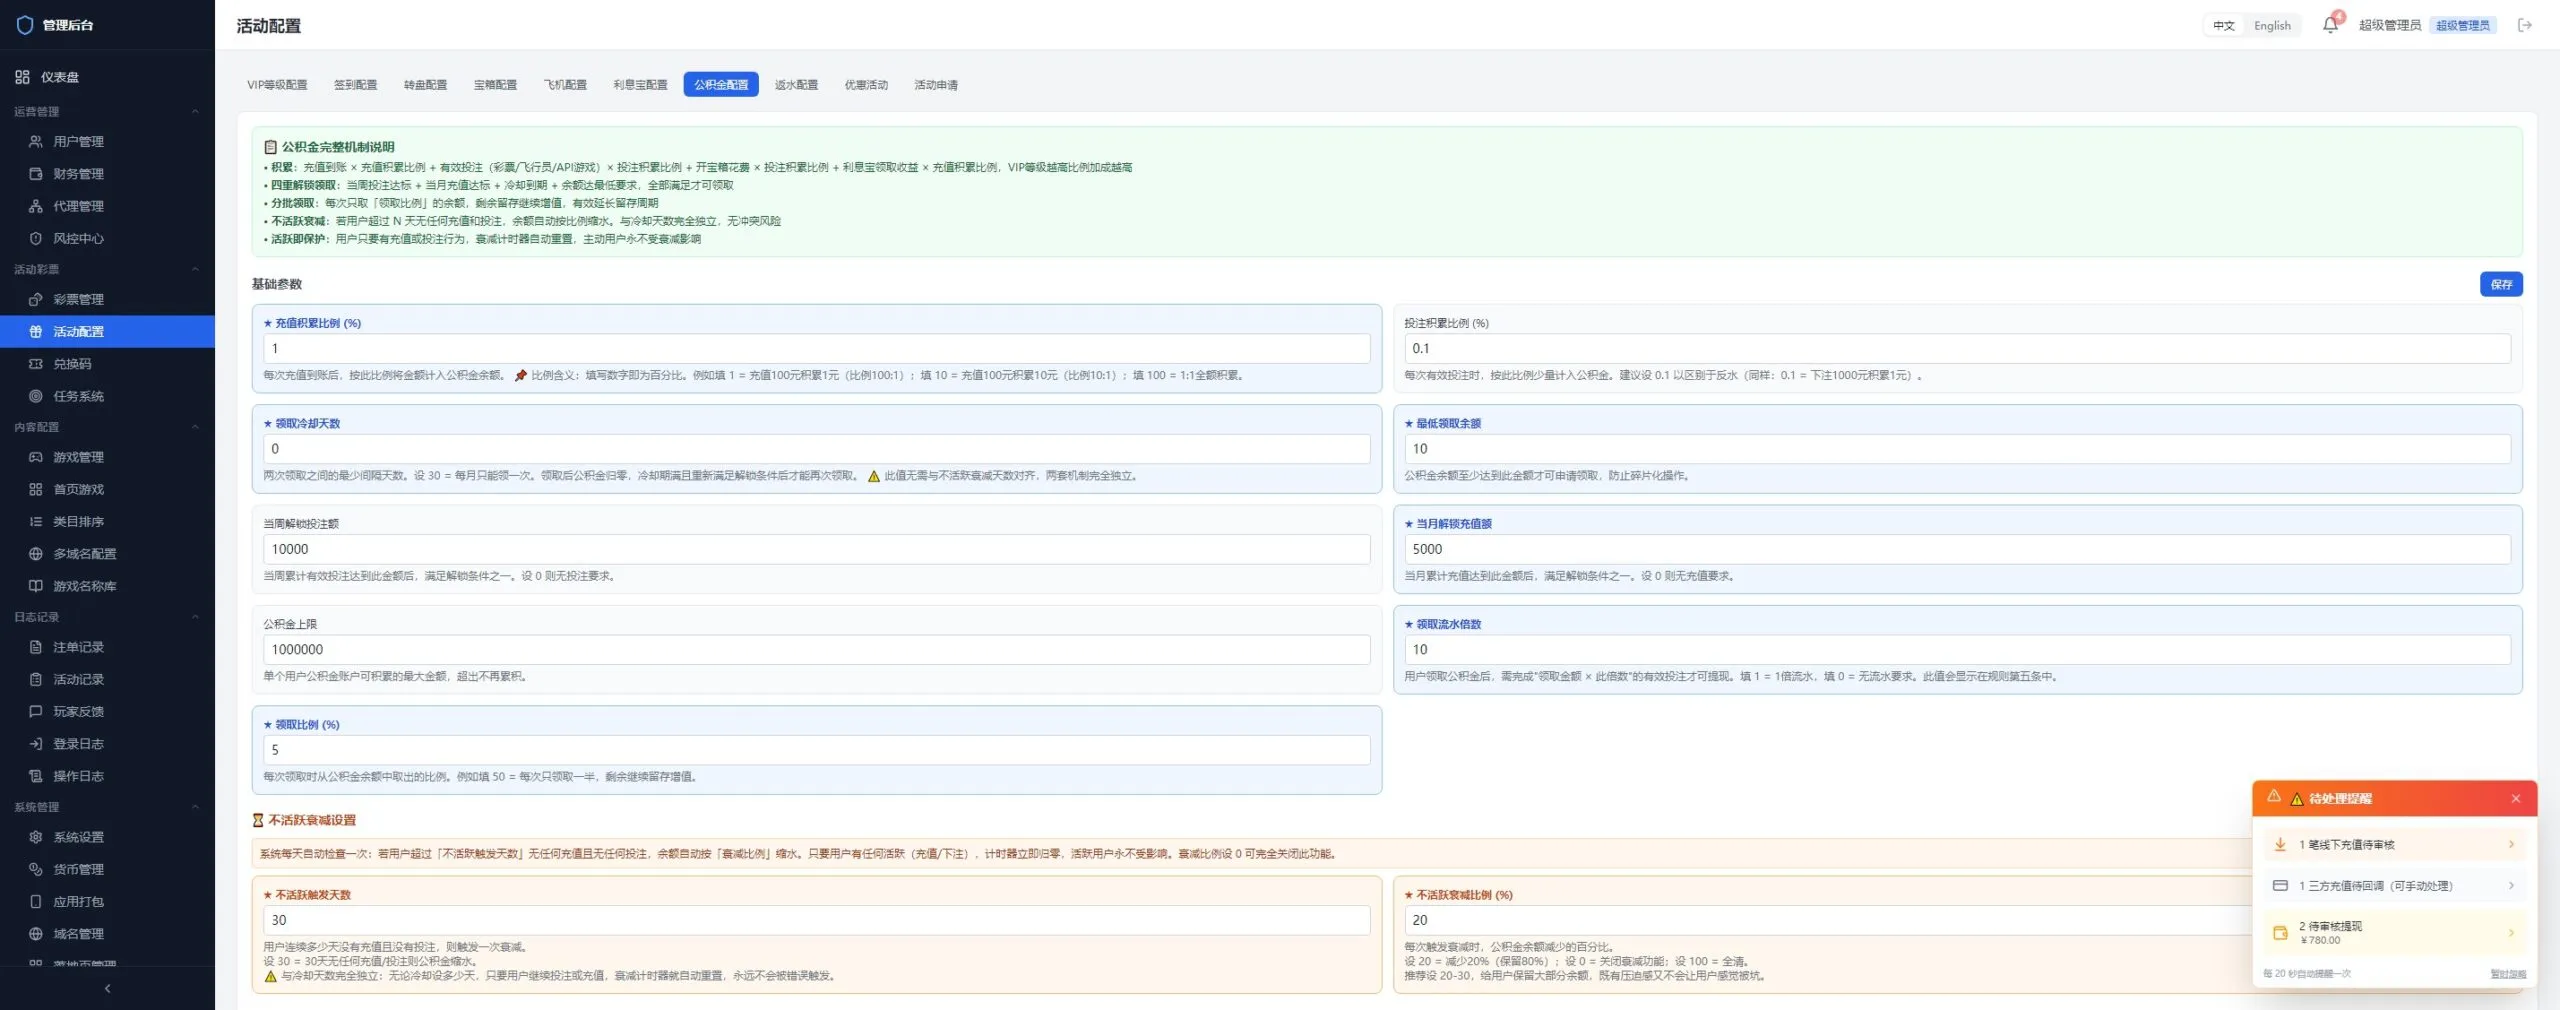Switch to the 转盘配置 tab
2560x1010 pixels.
(425, 85)
